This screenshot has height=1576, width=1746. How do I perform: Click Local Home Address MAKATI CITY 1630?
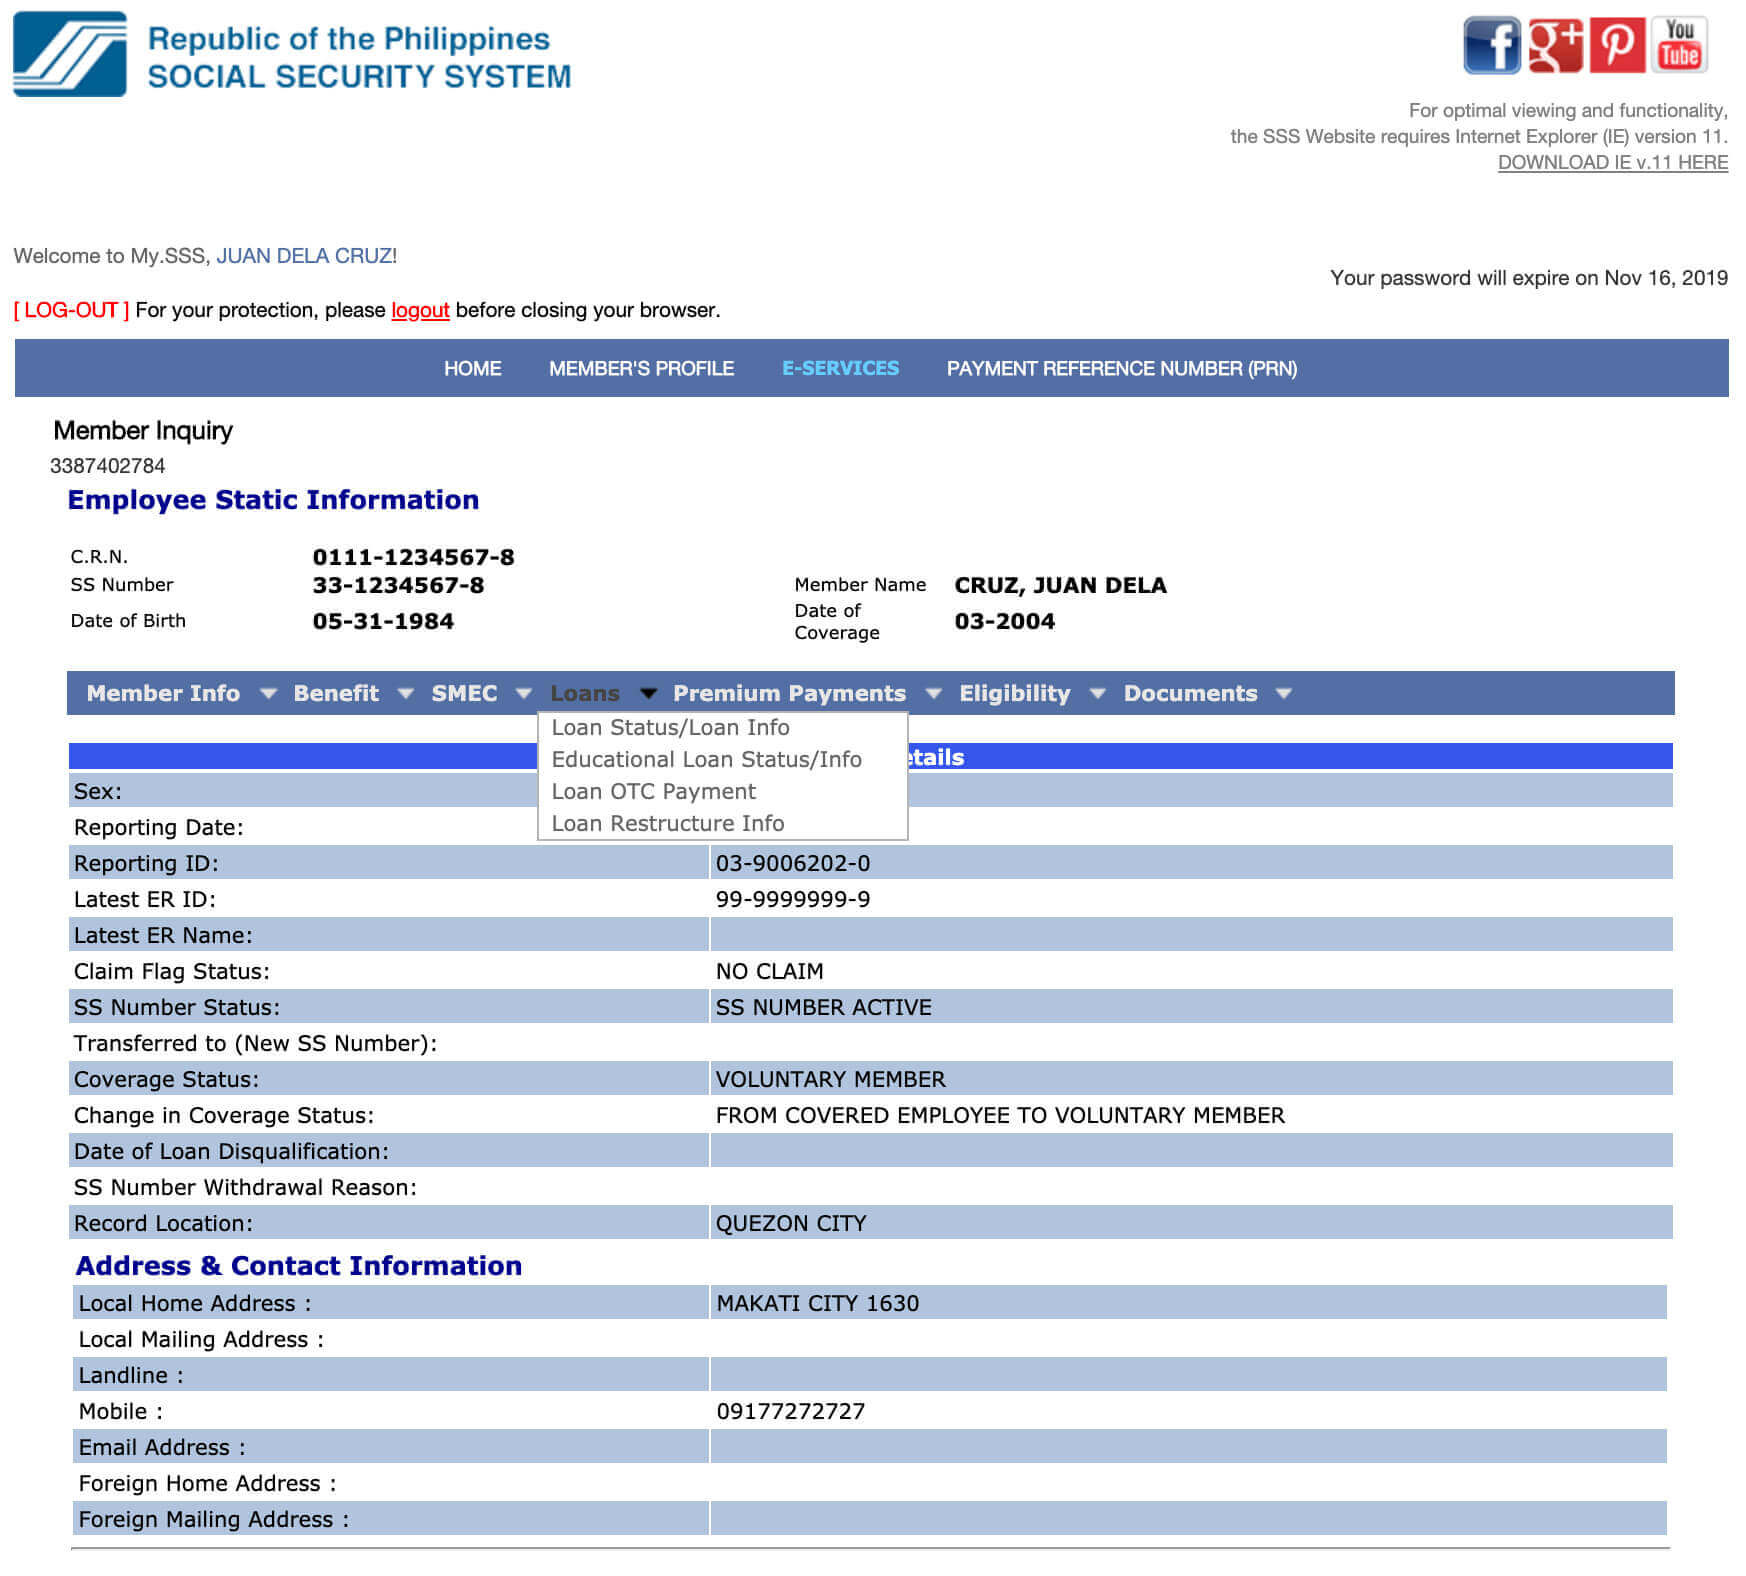point(817,1302)
